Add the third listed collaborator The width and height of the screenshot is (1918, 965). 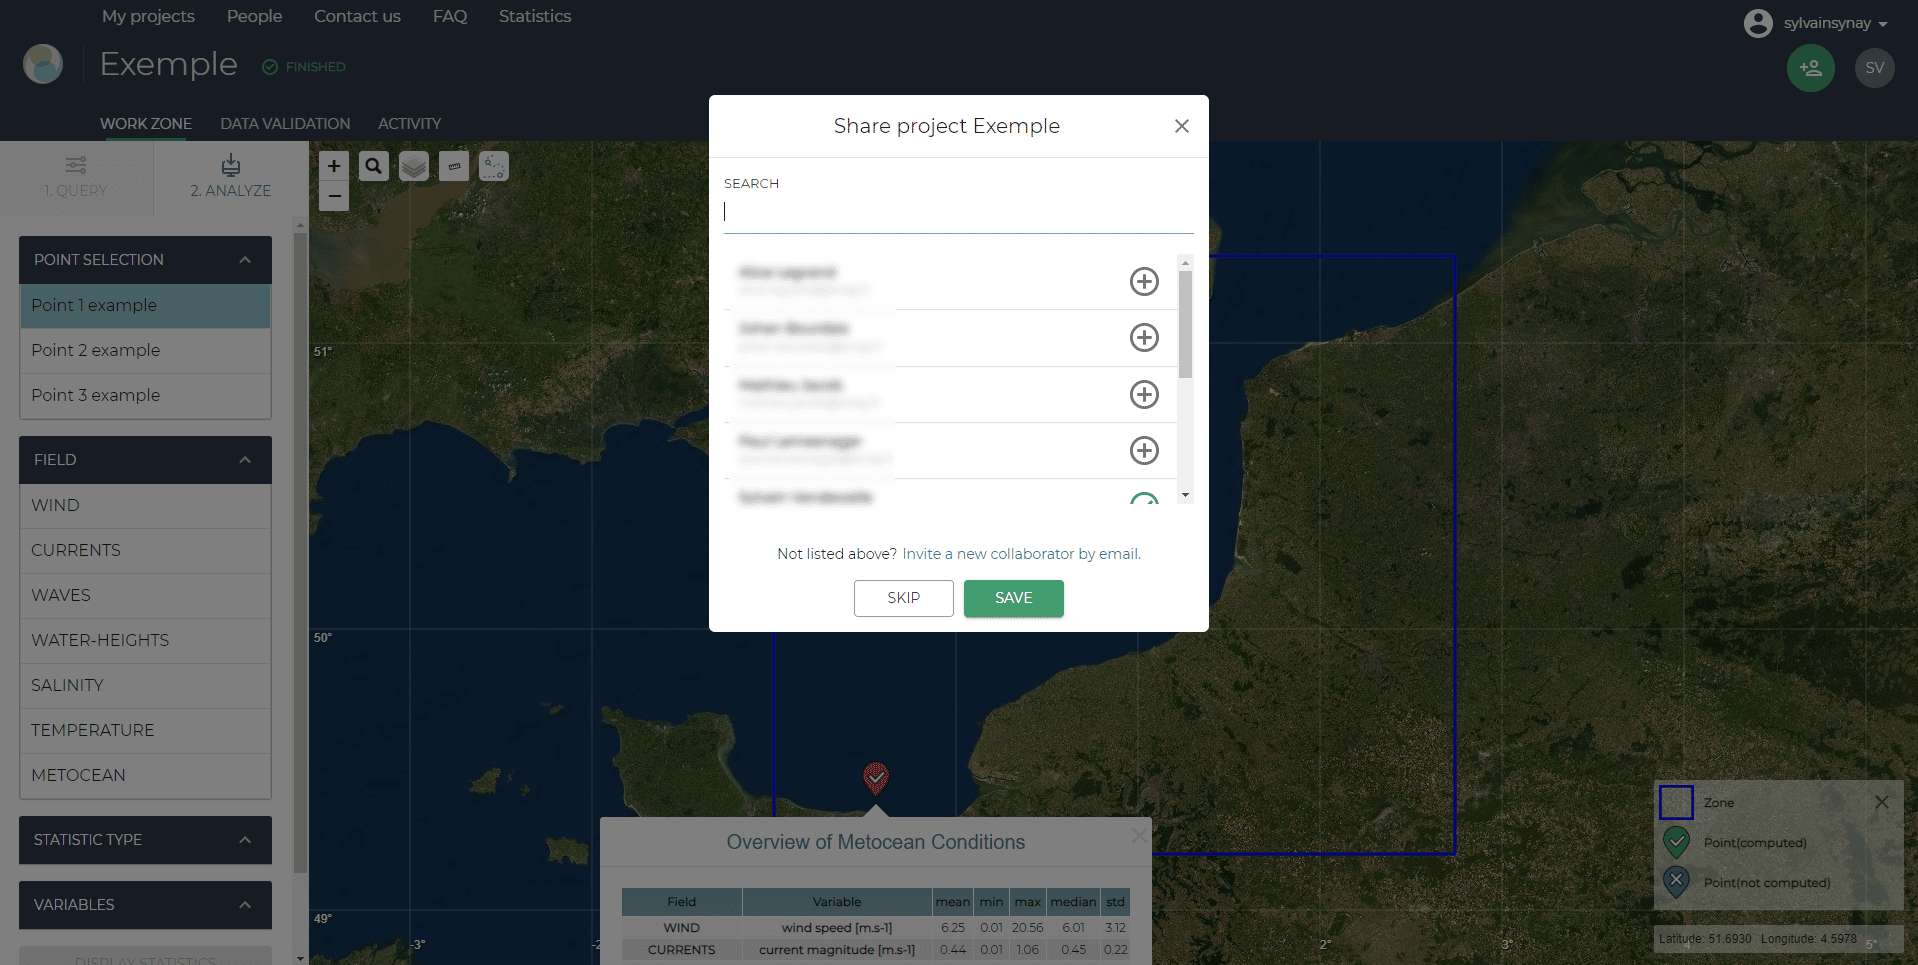pos(1144,394)
